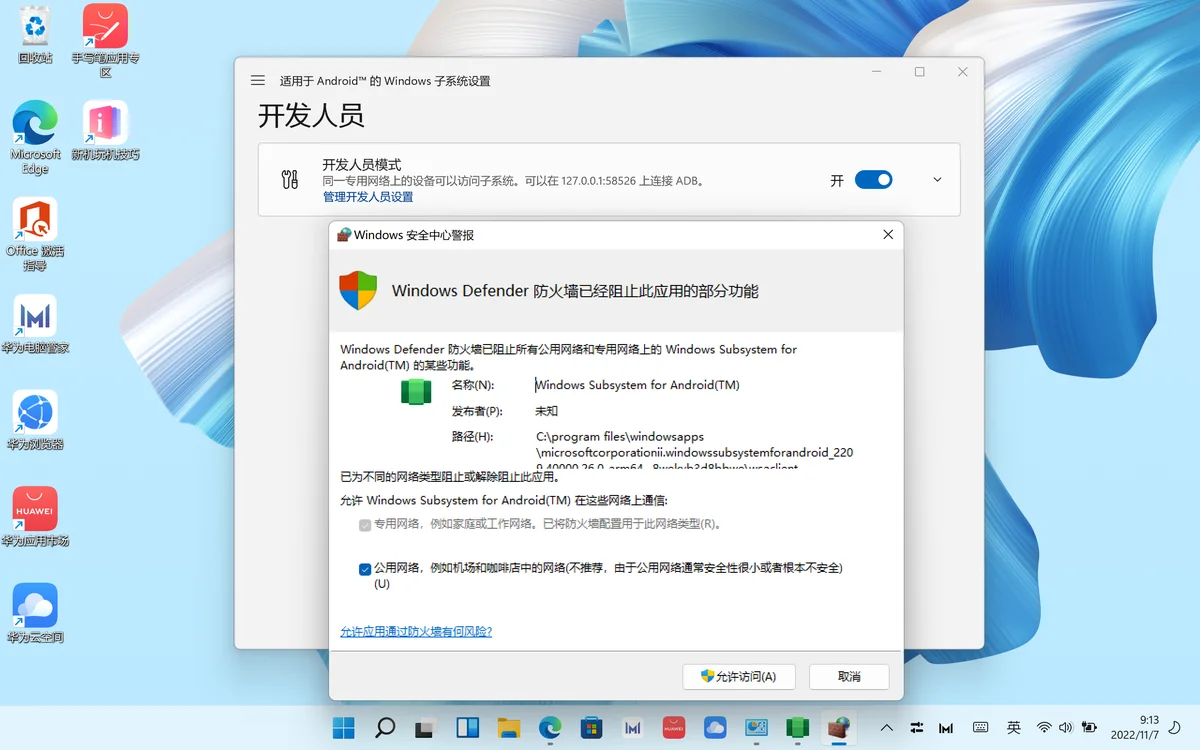The height and width of the screenshot is (750, 1200).
Task: Launch Microsoft Edge from the desktop
Action: (x=35, y=138)
